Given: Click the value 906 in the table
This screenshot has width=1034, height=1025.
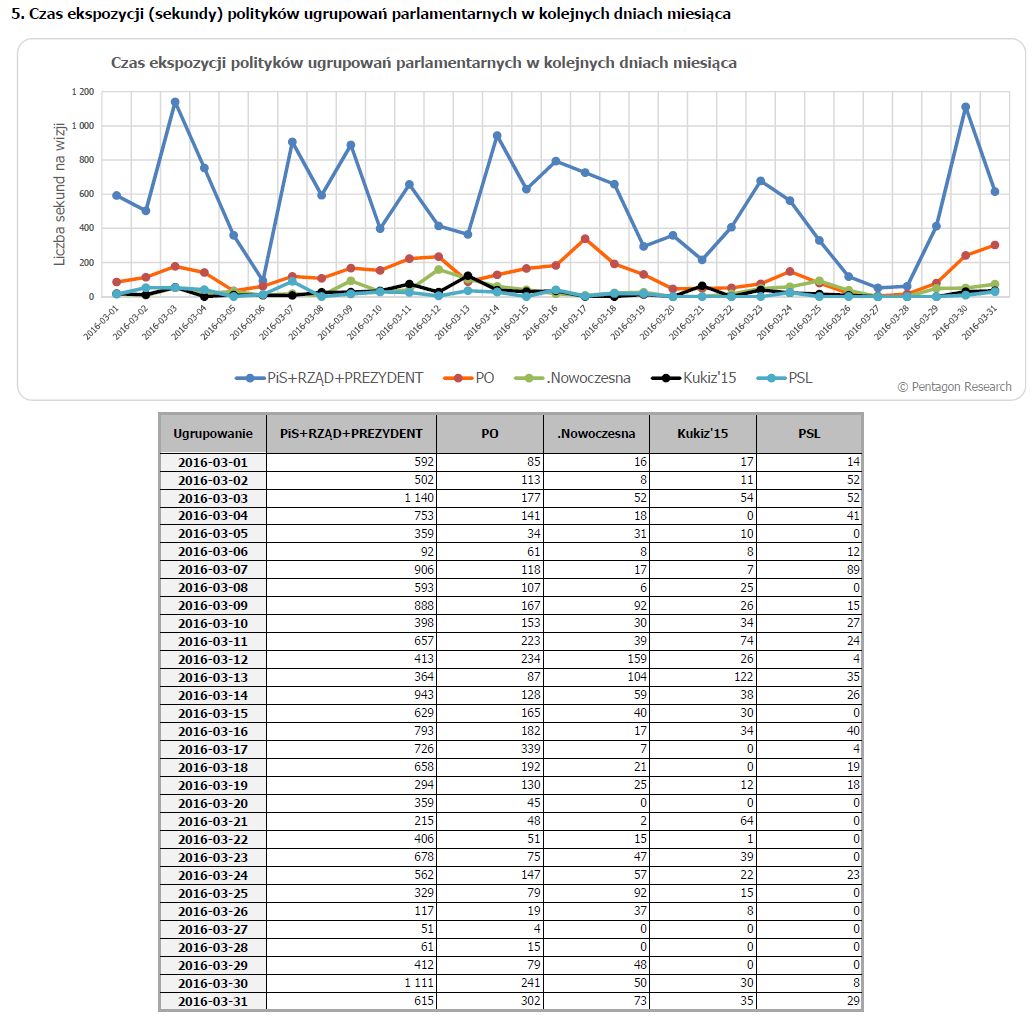Looking at the screenshot, I should click(423, 570).
